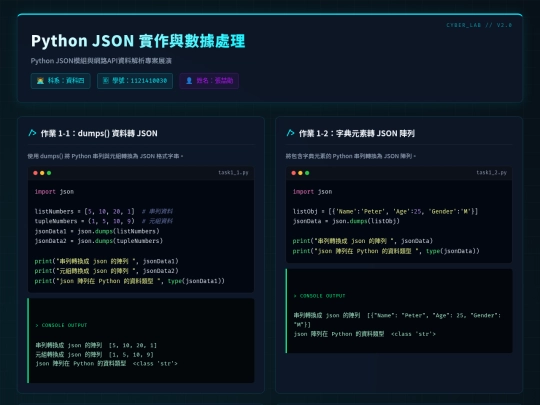Click the <class 'str'> output in right console

(413, 334)
